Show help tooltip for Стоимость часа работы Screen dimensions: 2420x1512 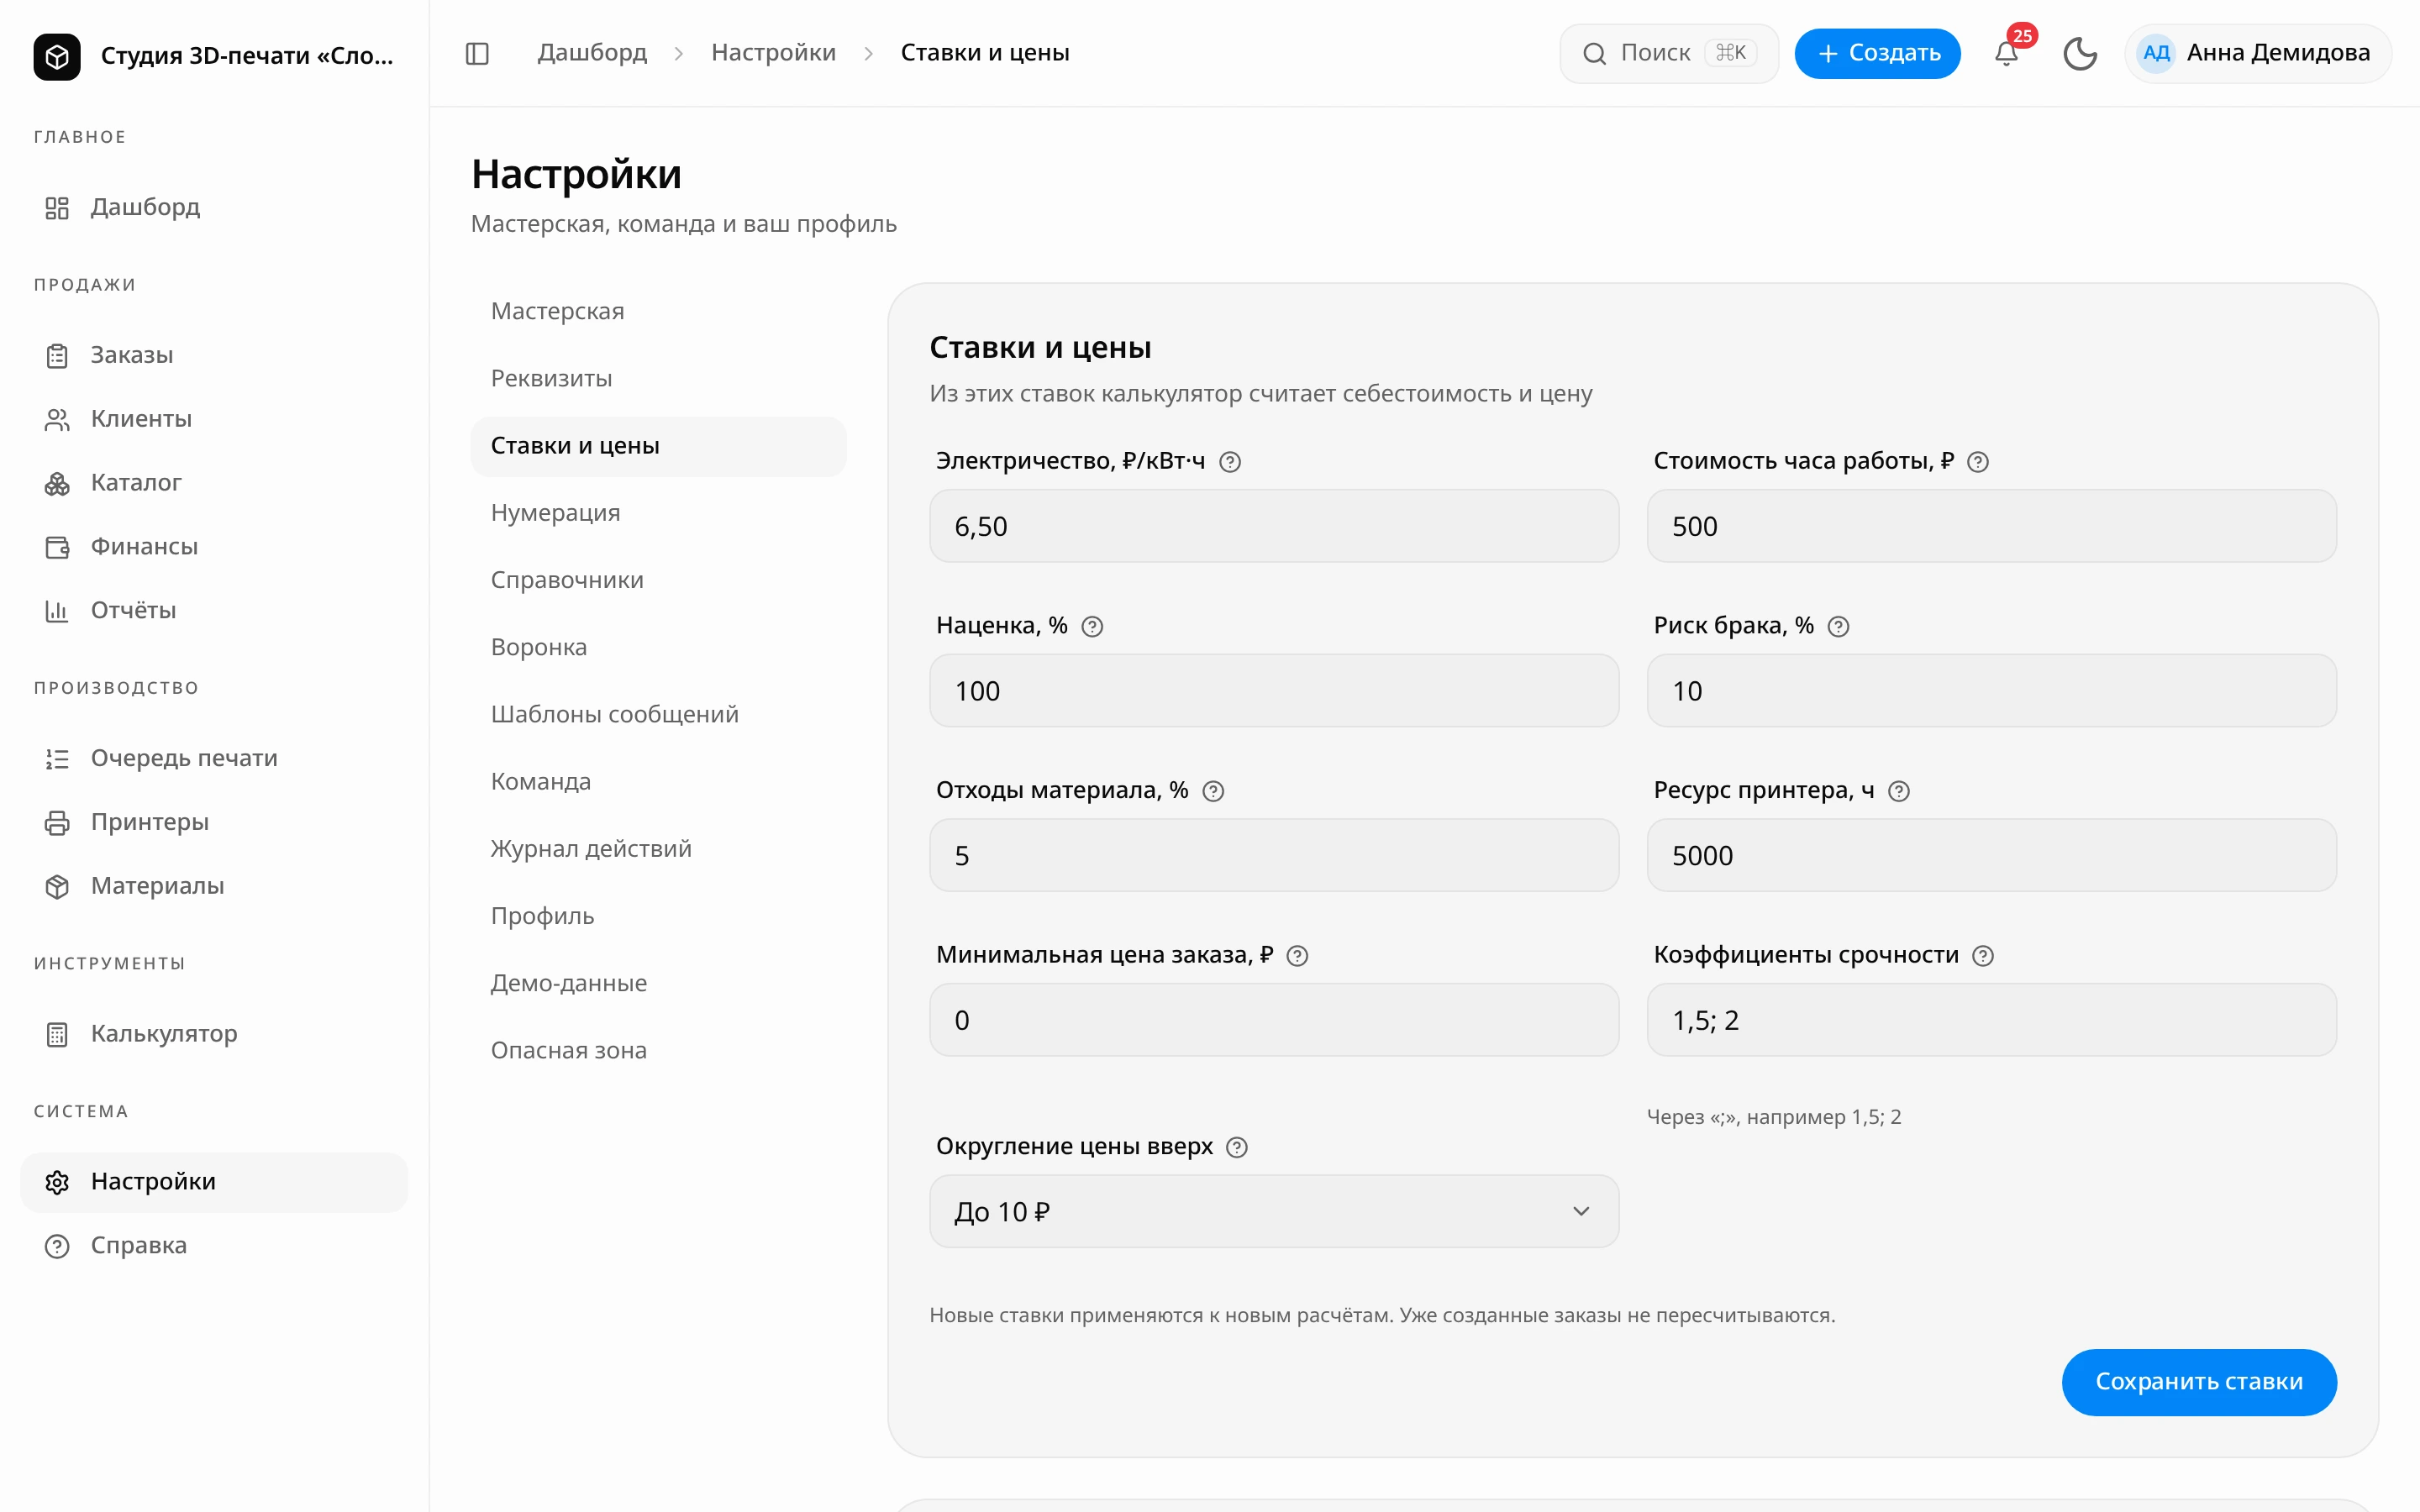[1977, 462]
